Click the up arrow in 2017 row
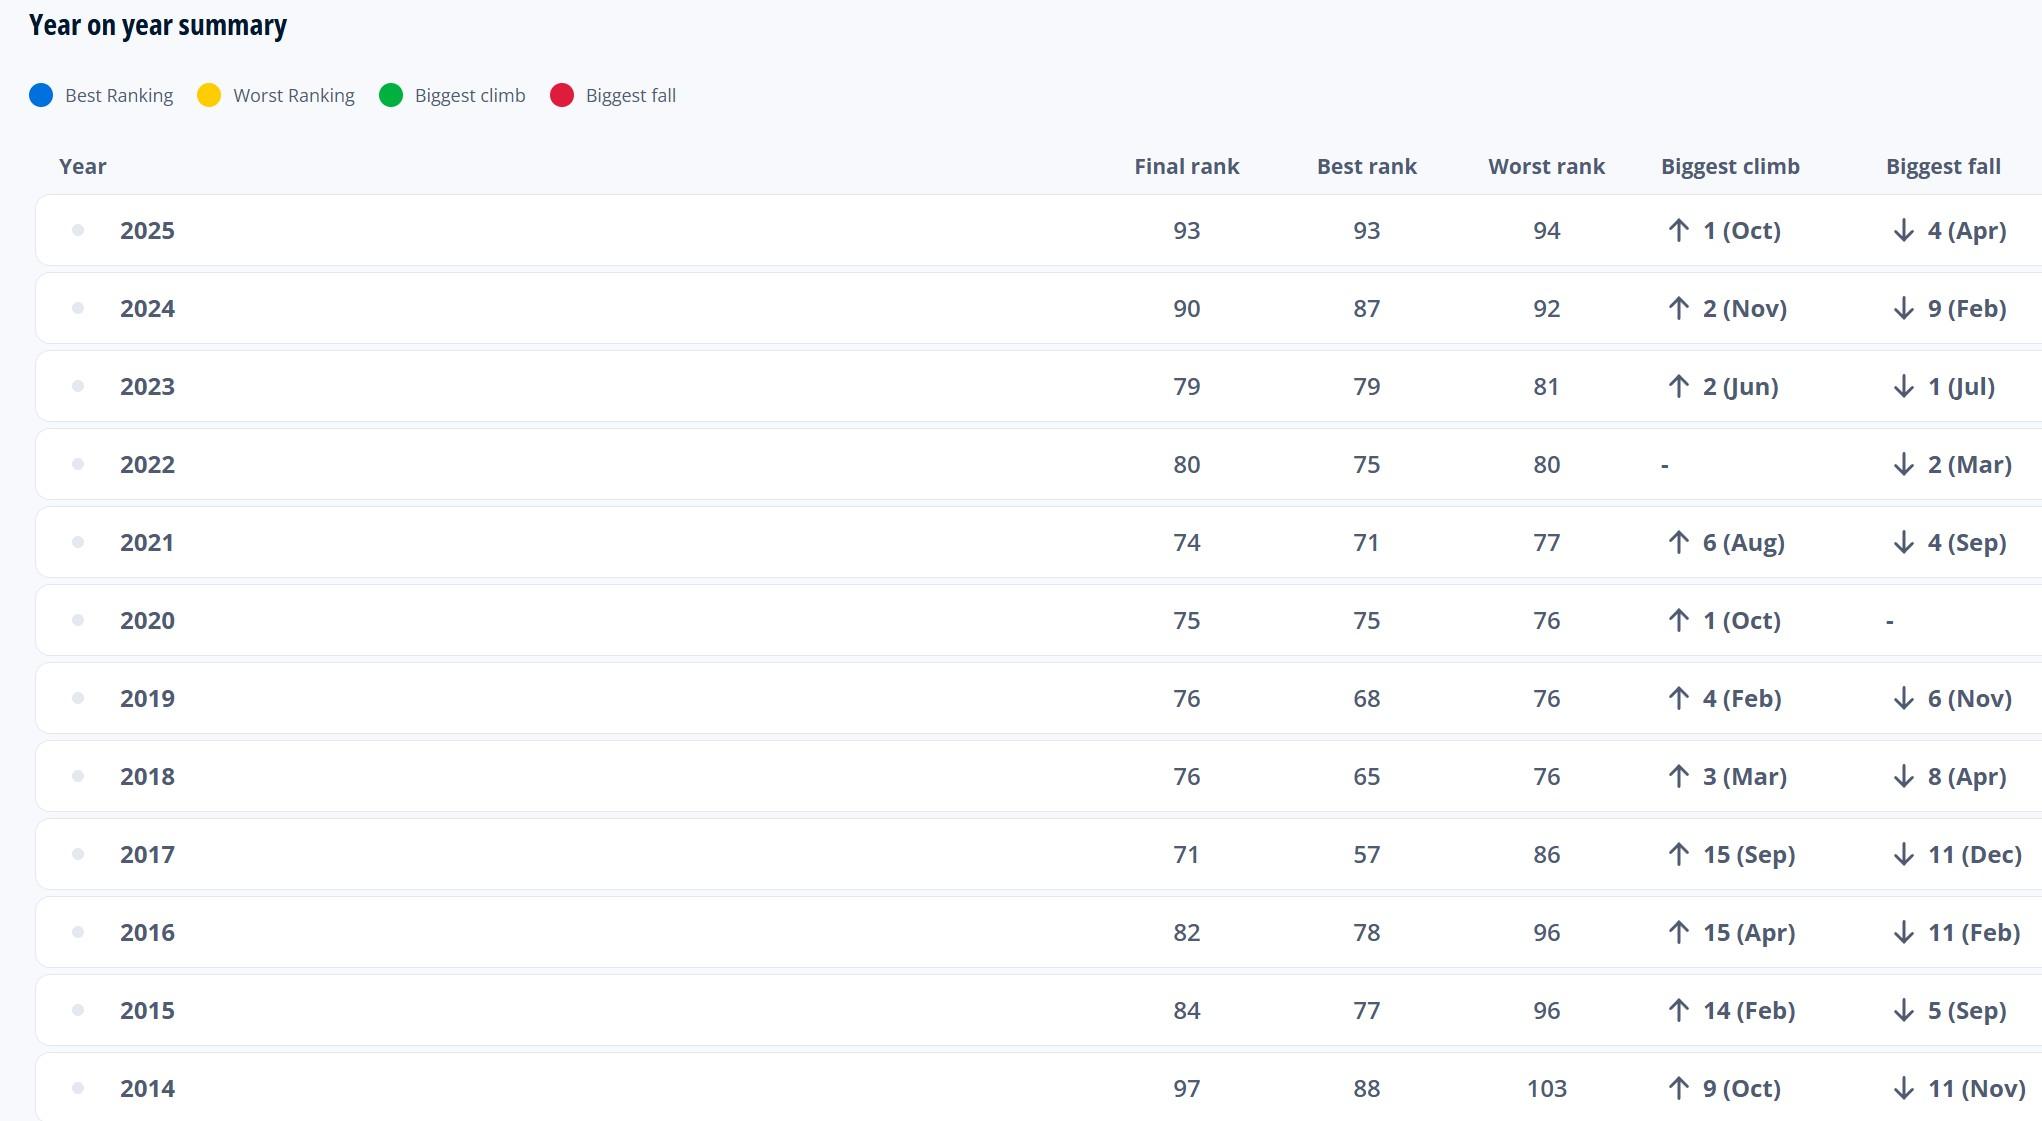2042x1121 pixels. pyautogui.click(x=1679, y=855)
